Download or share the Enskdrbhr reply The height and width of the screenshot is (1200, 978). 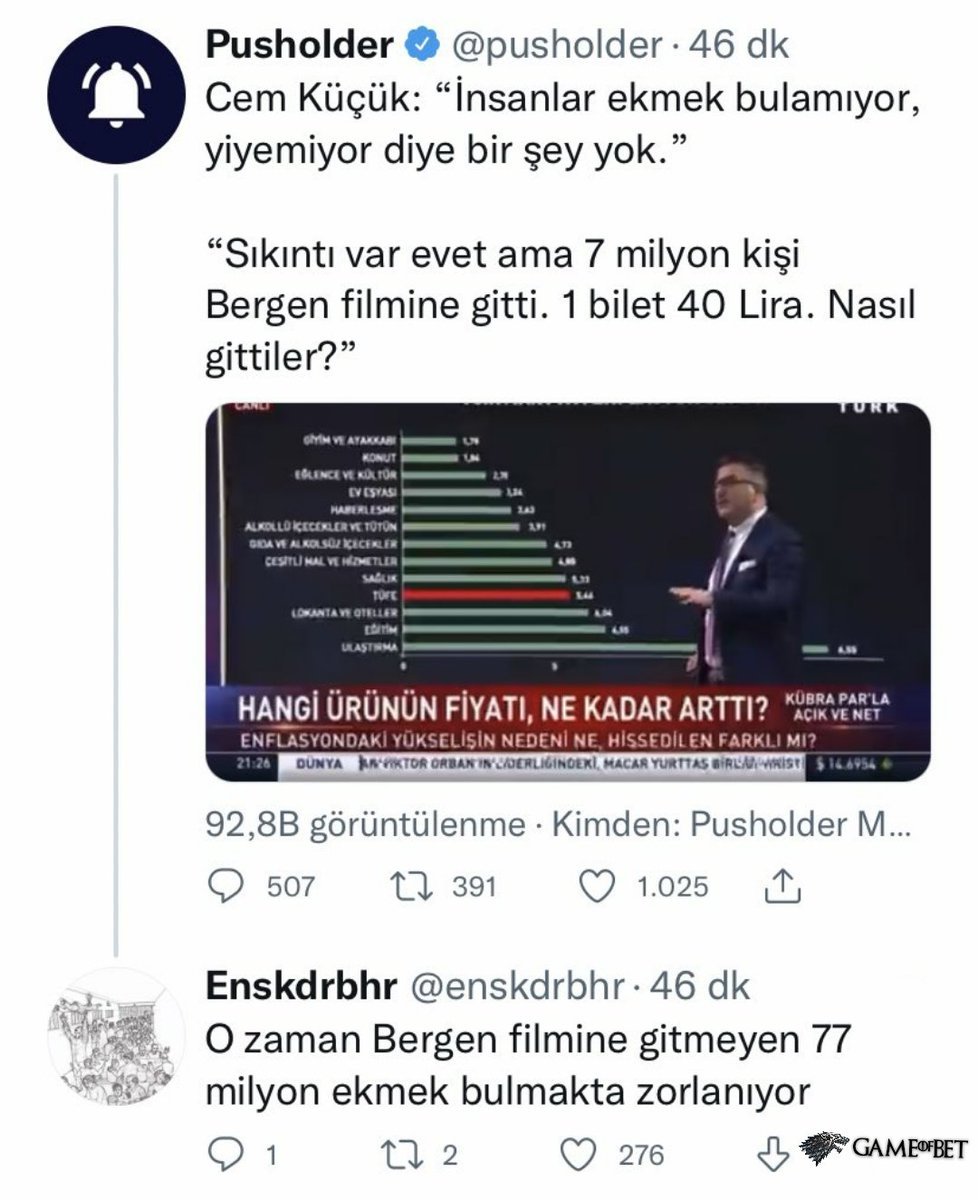pyautogui.click(x=773, y=1155)
